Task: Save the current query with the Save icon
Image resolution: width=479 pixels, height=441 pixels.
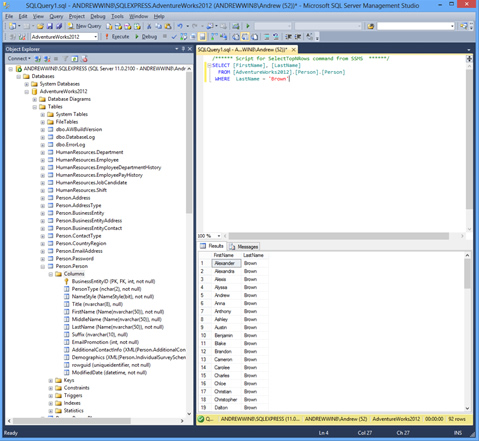Action: click(x=50, y=26)
